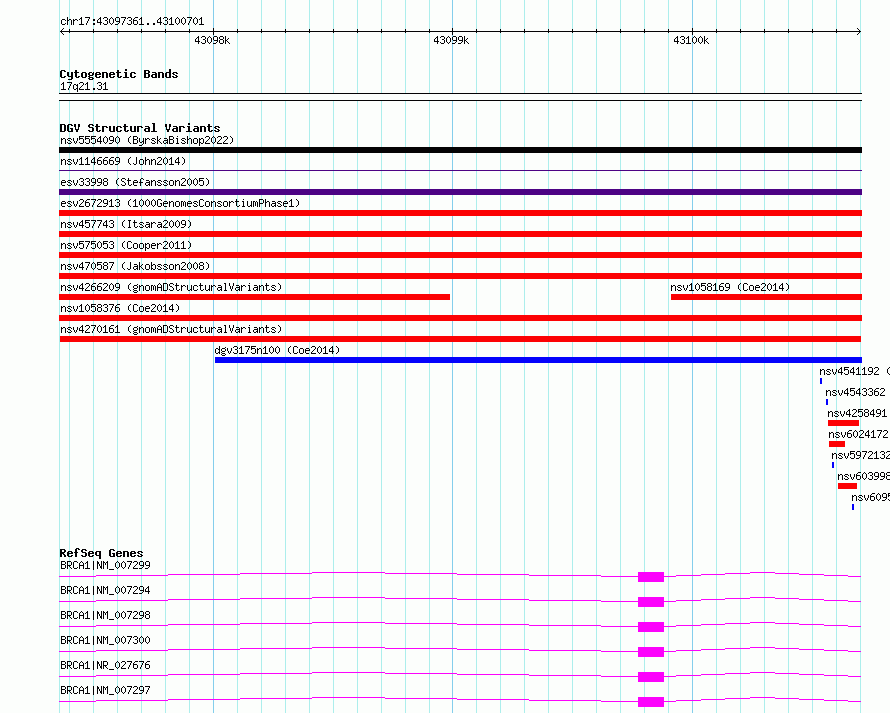This screenshot has width=890, height=713.
Task: Open the nsv5554090 (ByrskaBishop2022) label
Action: 147,140
